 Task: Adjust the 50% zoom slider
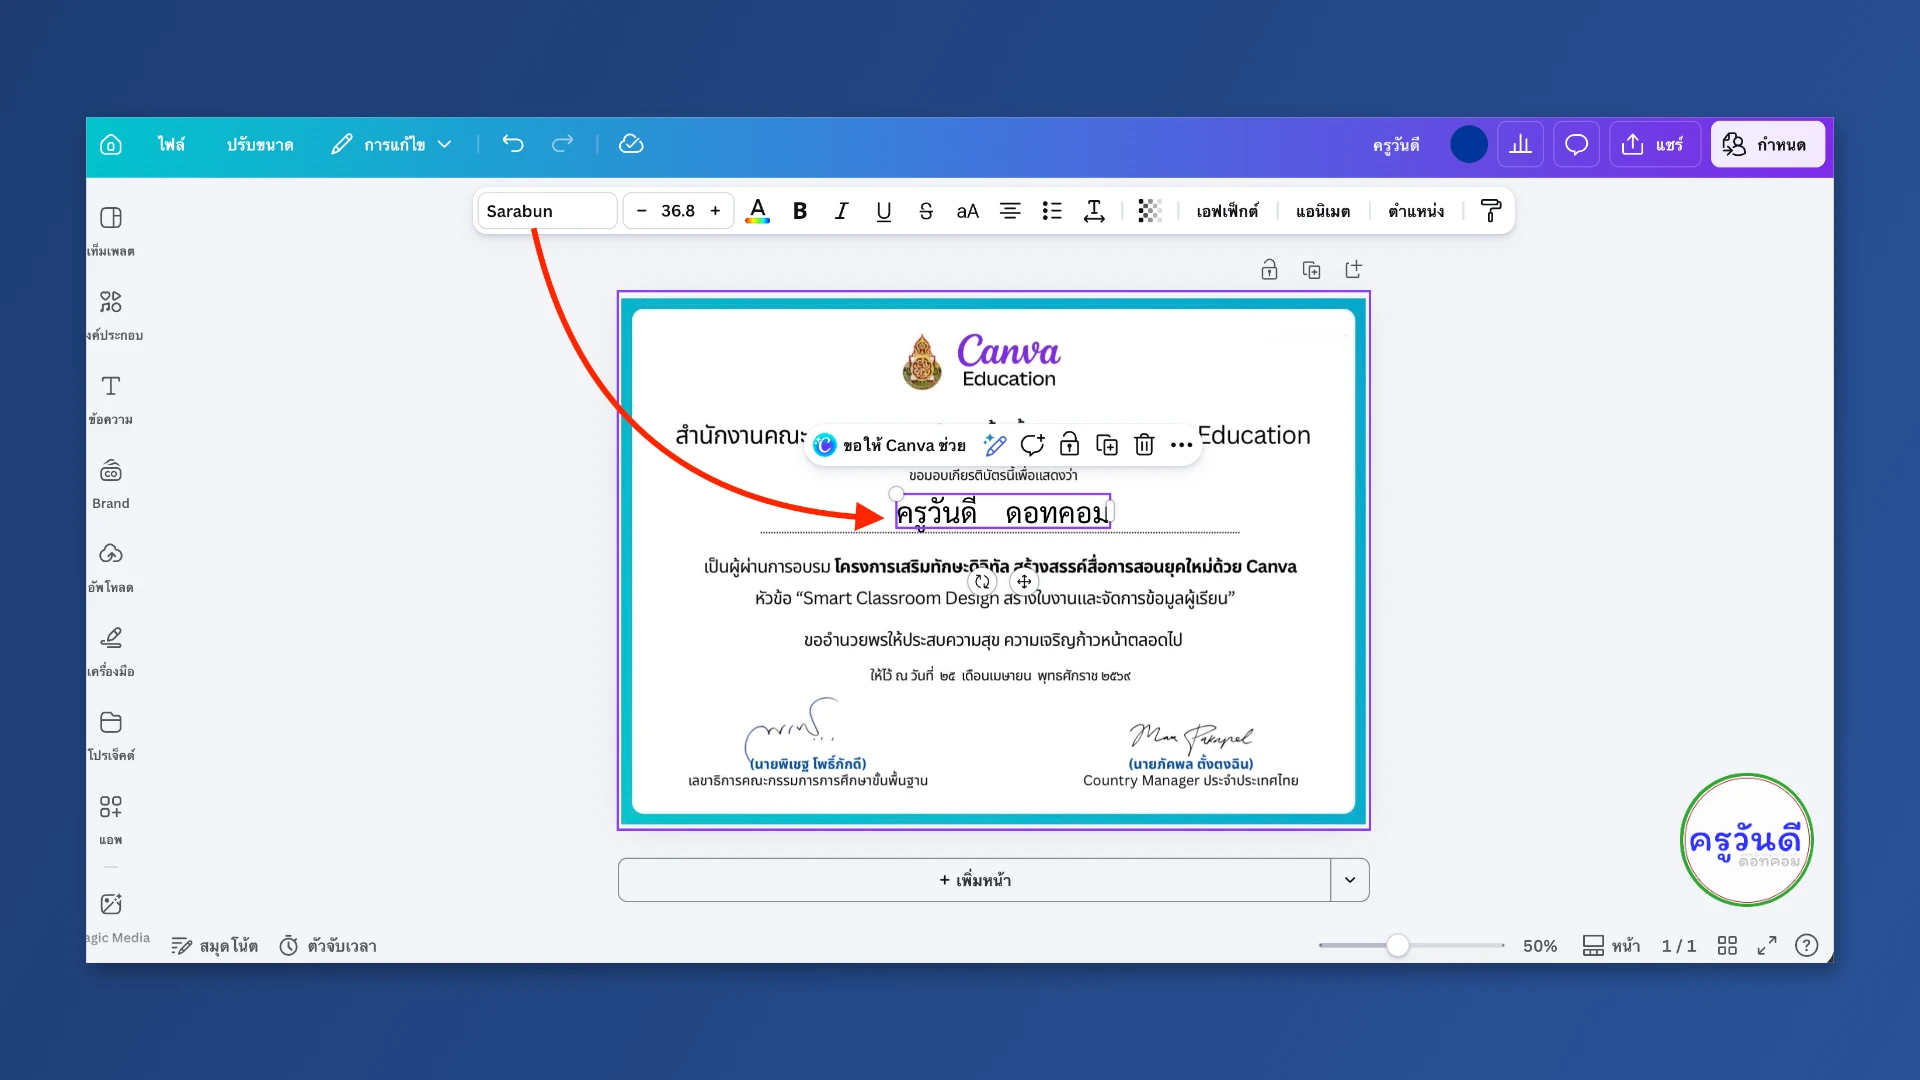[1399, 944]
